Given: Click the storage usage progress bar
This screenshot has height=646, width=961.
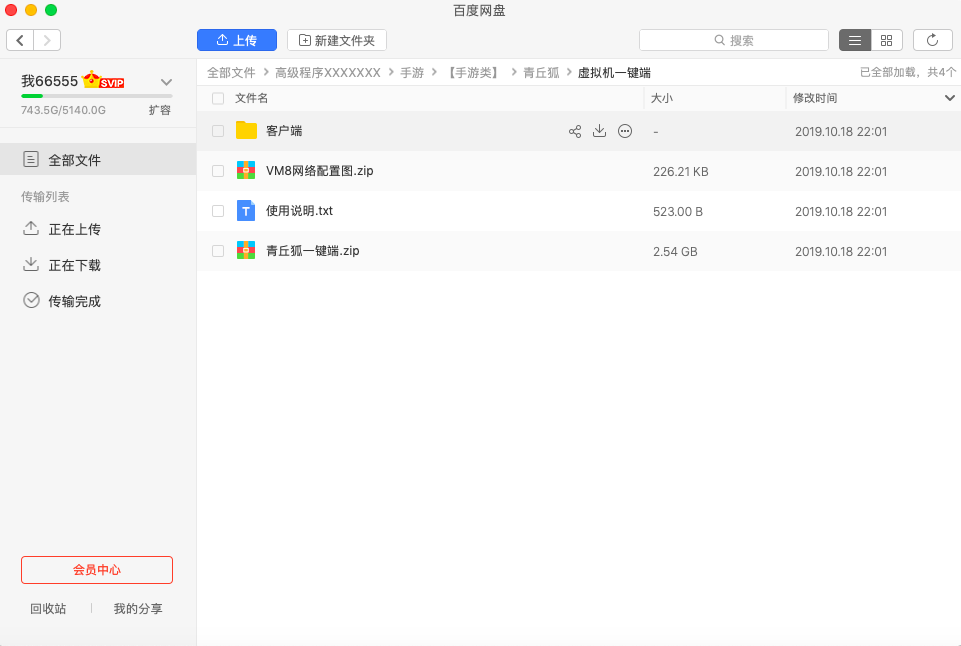Looking at the screenshot, I should pos(97,96).
